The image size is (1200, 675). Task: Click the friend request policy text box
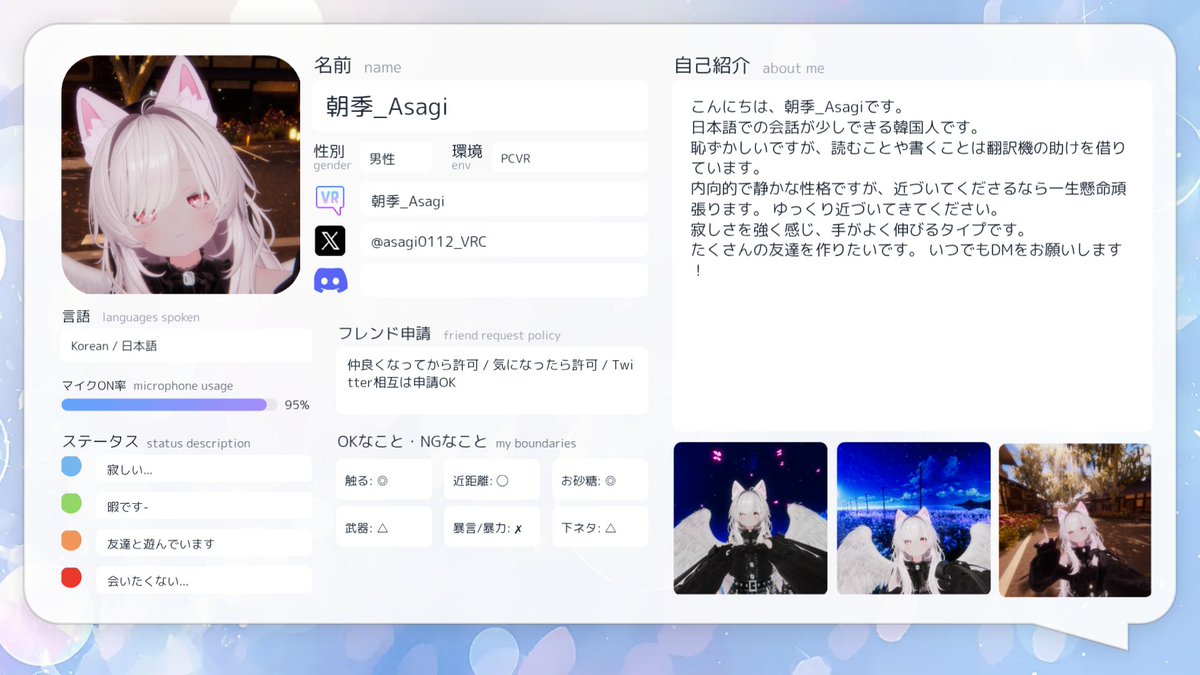click(492, 380)
